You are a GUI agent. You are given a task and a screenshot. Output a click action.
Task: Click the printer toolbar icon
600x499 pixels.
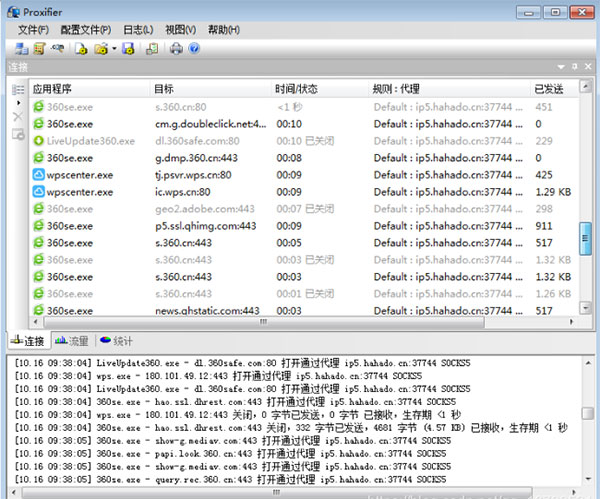[176, 49]
